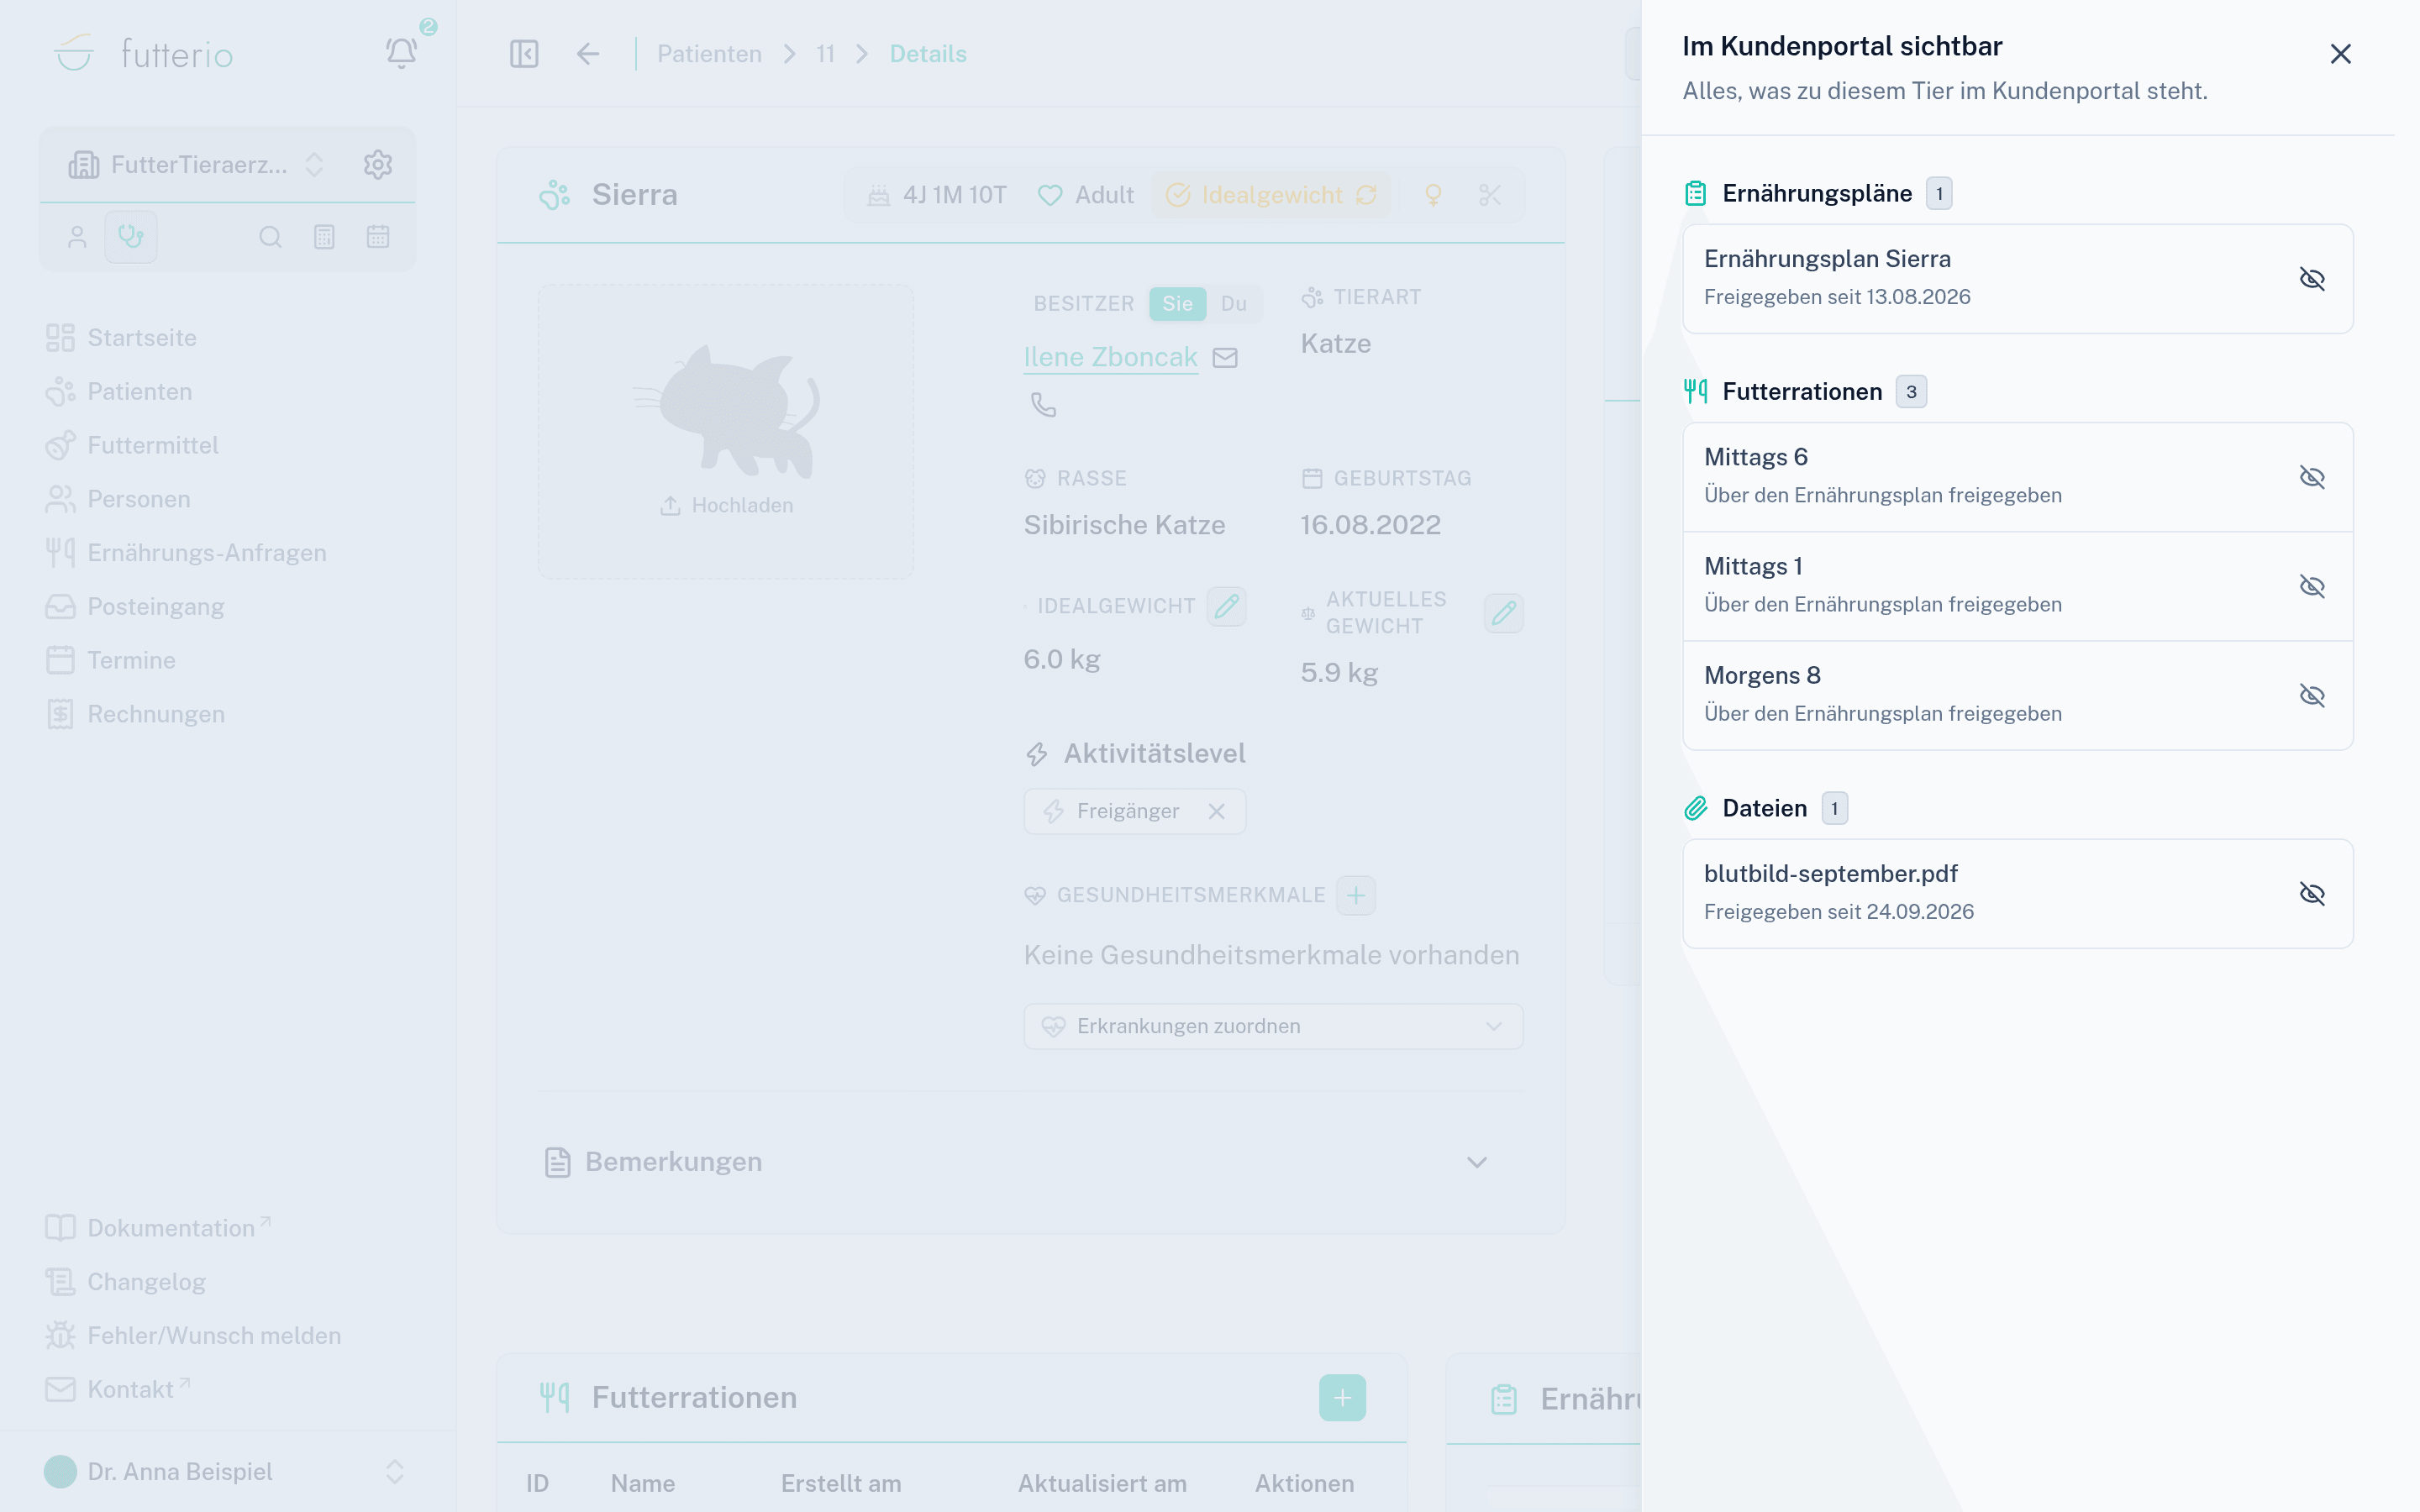
Task: Open Startseite in sidebar
Action: coord(142,338)
